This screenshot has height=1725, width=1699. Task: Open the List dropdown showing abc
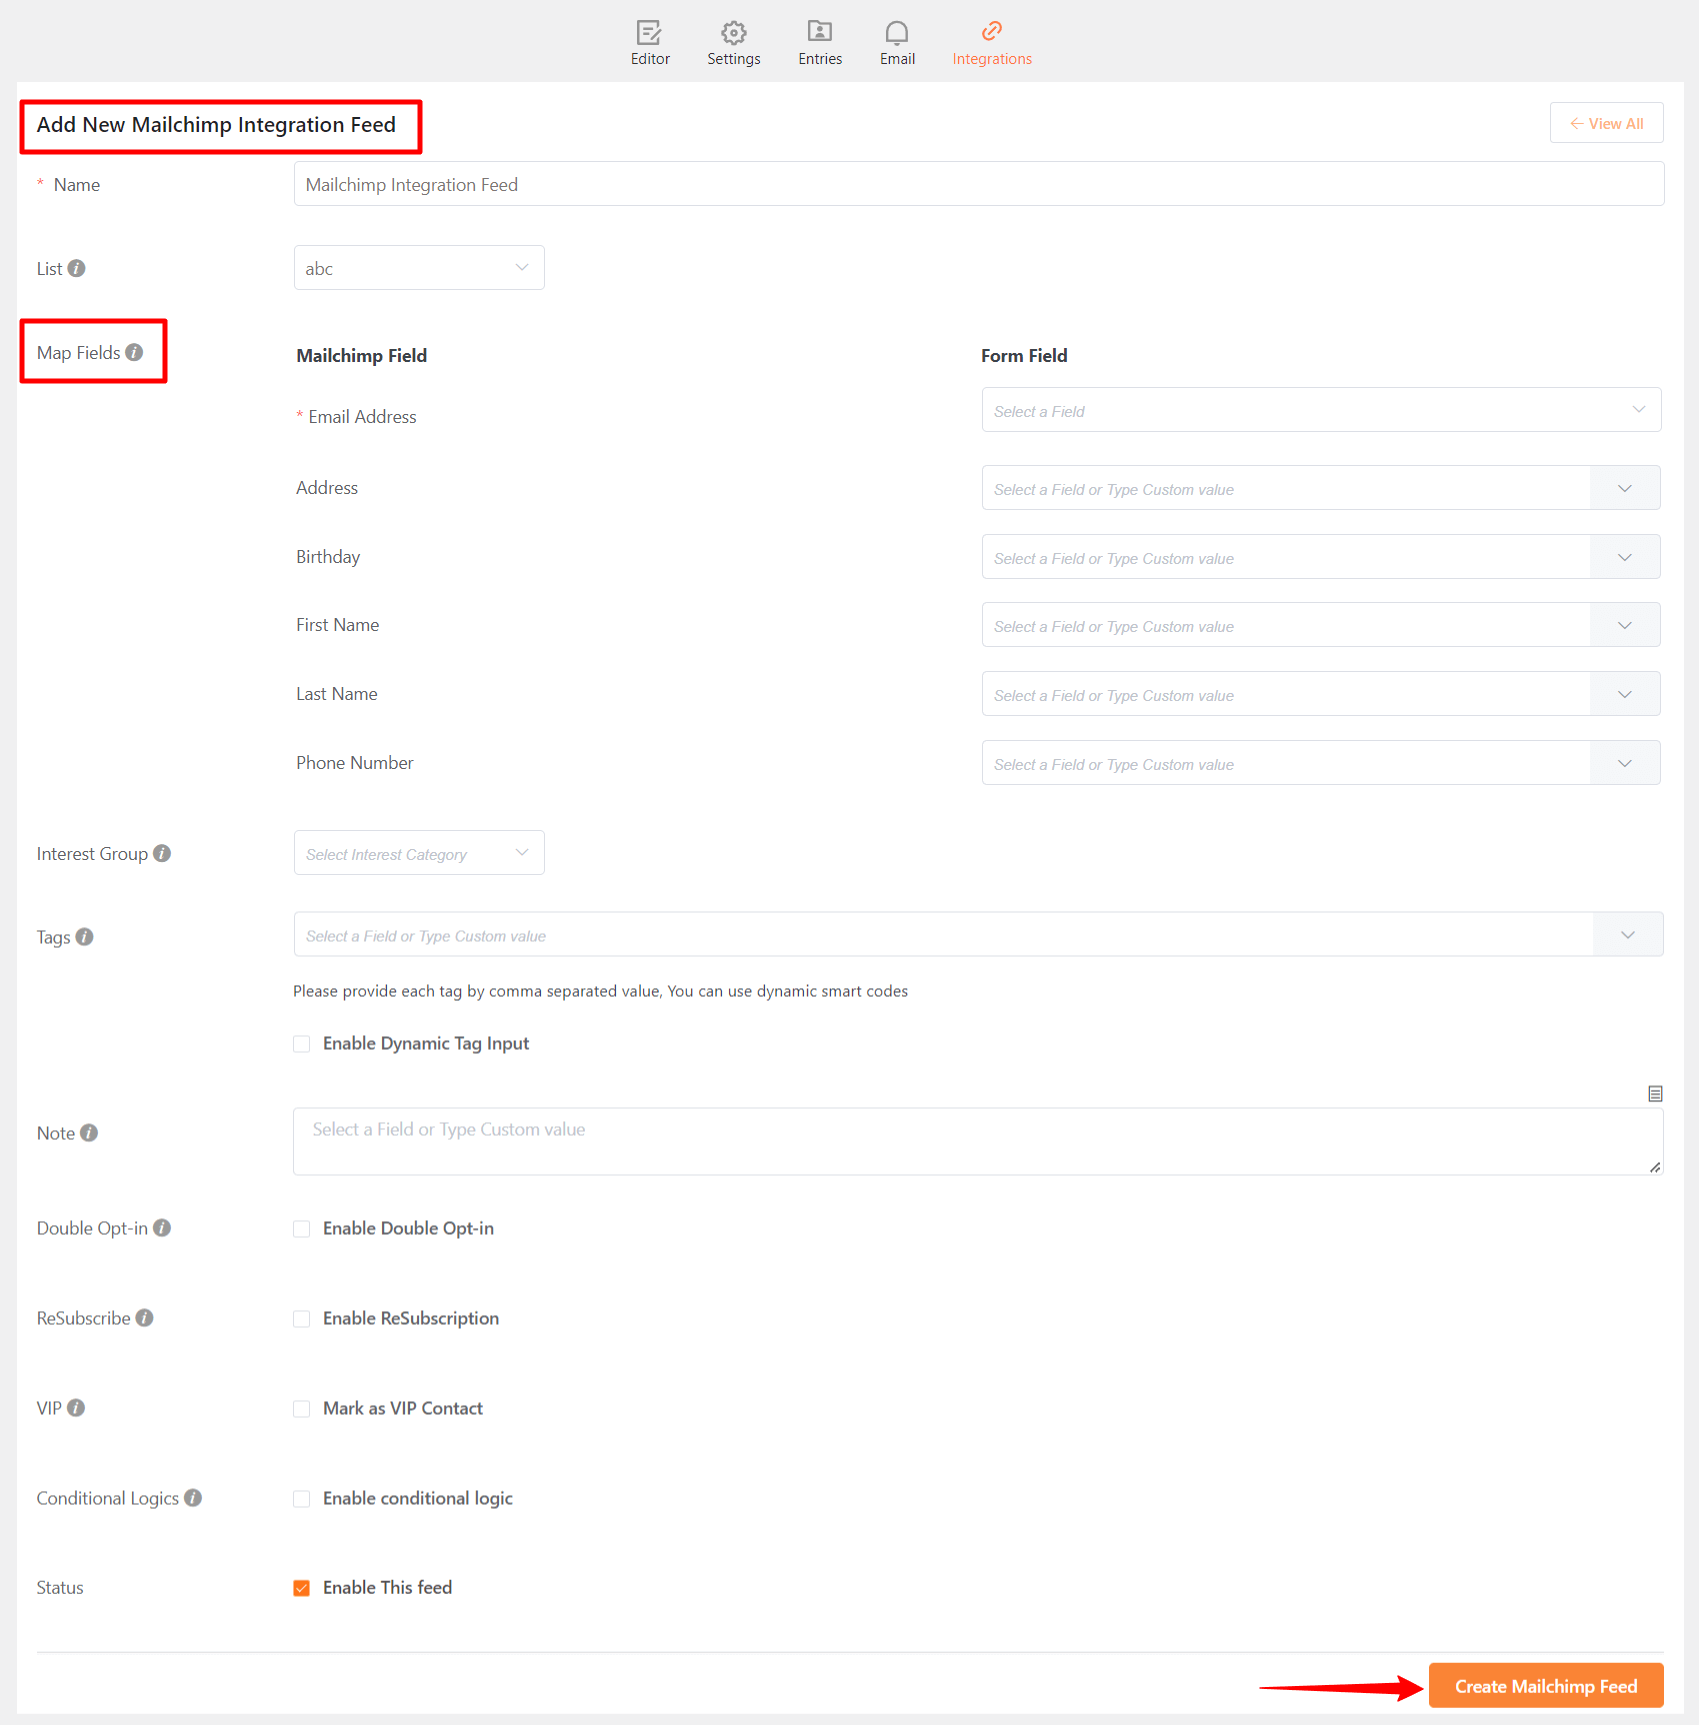click(x=419, y=268)
